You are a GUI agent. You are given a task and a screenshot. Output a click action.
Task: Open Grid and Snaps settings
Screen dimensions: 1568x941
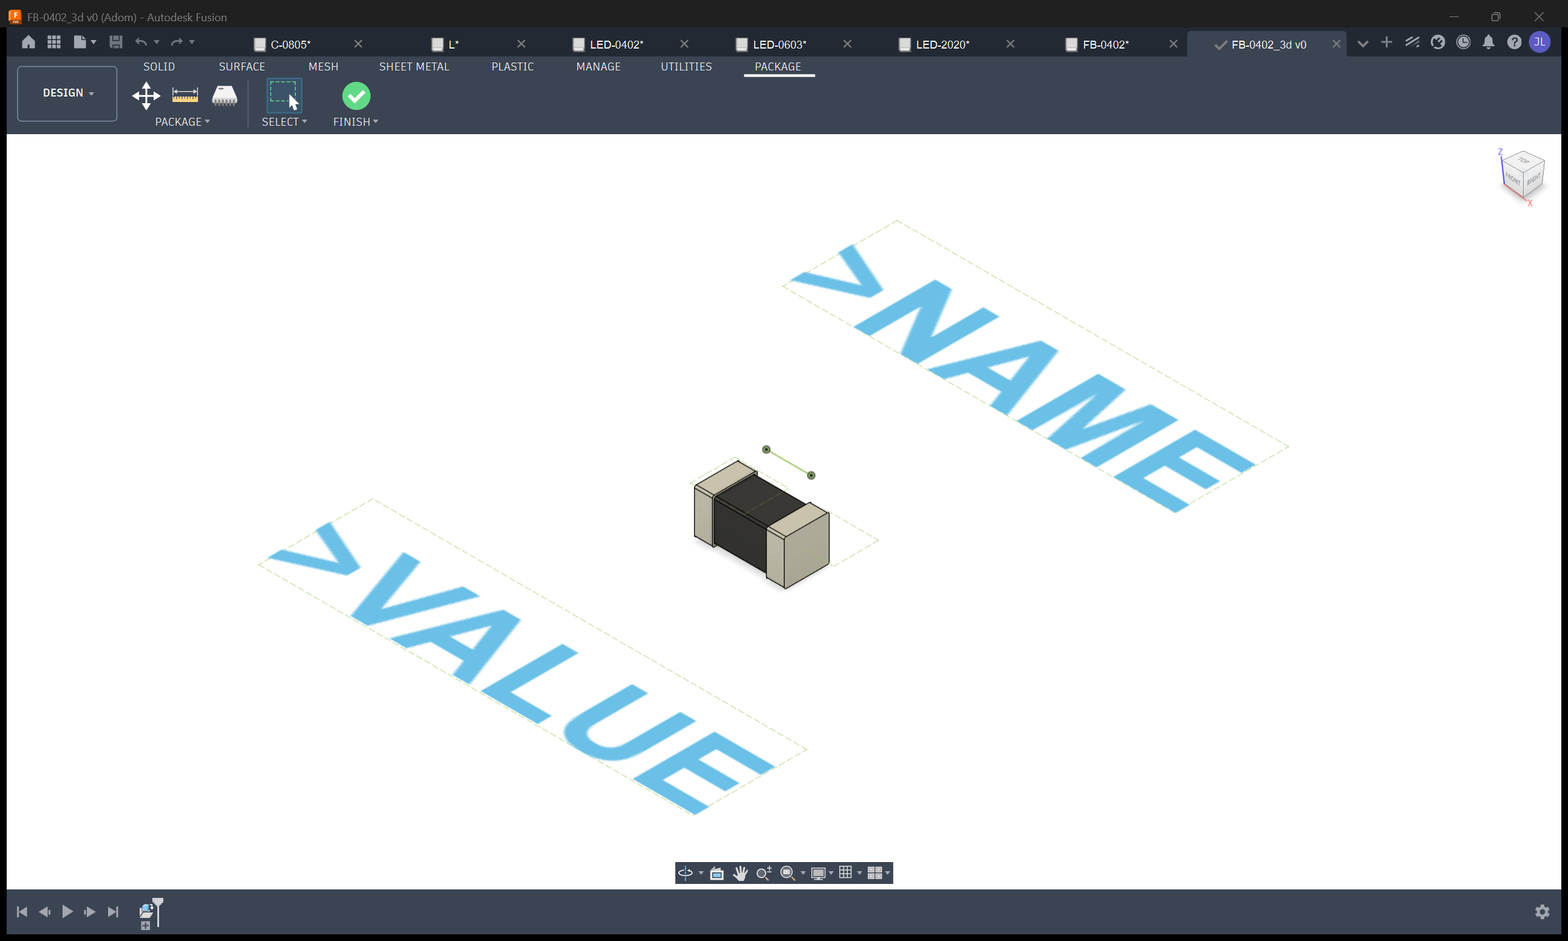coord(846,873)
